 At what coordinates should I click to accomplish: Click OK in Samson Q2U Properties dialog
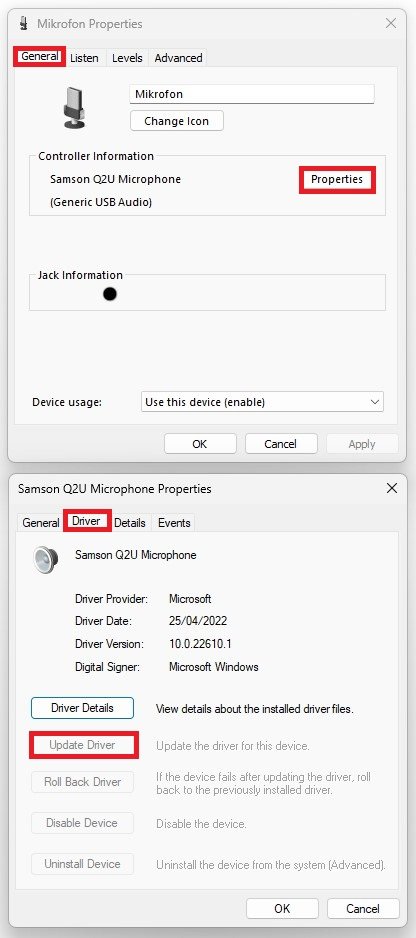point(283,909)
